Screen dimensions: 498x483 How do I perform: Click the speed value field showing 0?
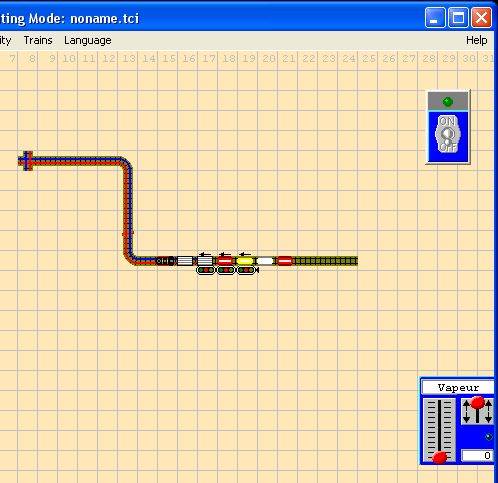tap(477, 455)
